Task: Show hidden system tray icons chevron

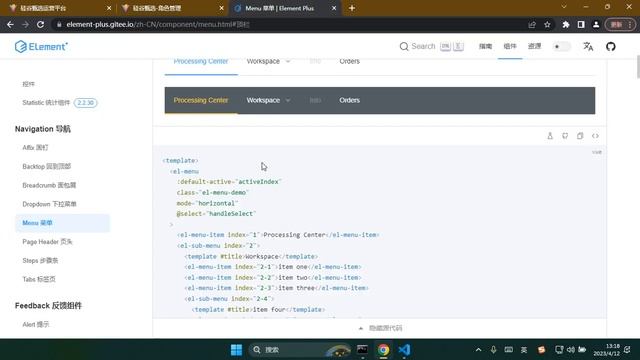Action: click(478, 350)
